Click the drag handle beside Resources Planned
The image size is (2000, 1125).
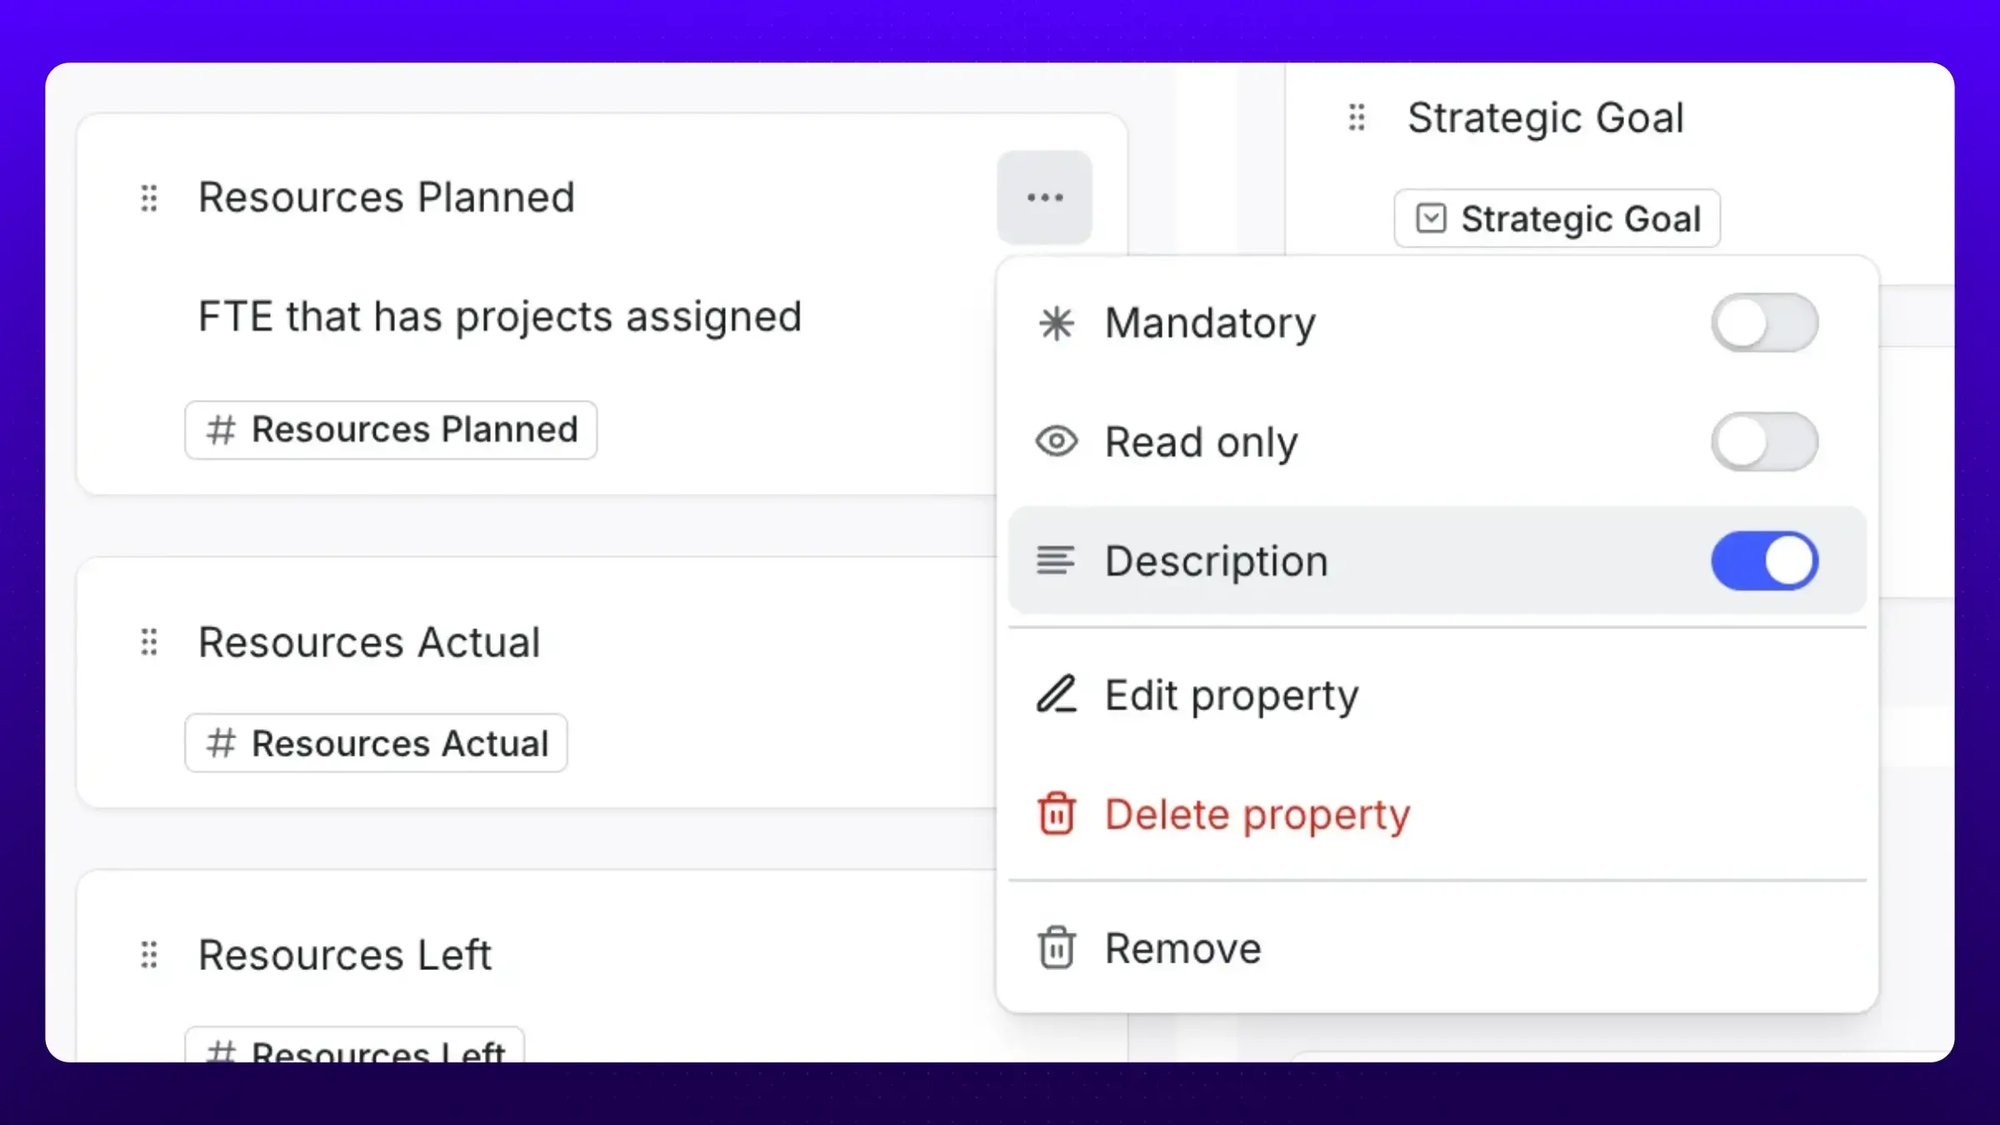149,198
